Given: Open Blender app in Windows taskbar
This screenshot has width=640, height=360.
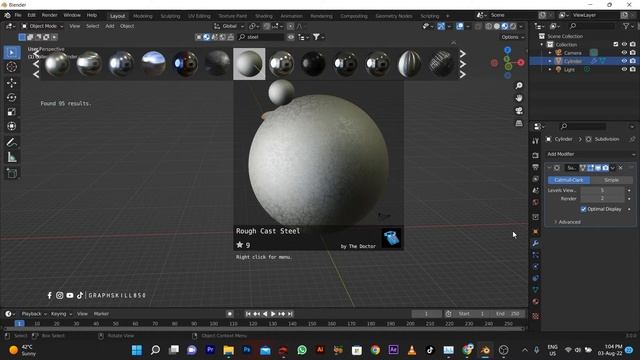Looking at the screenshot, I should coord(485,350).
